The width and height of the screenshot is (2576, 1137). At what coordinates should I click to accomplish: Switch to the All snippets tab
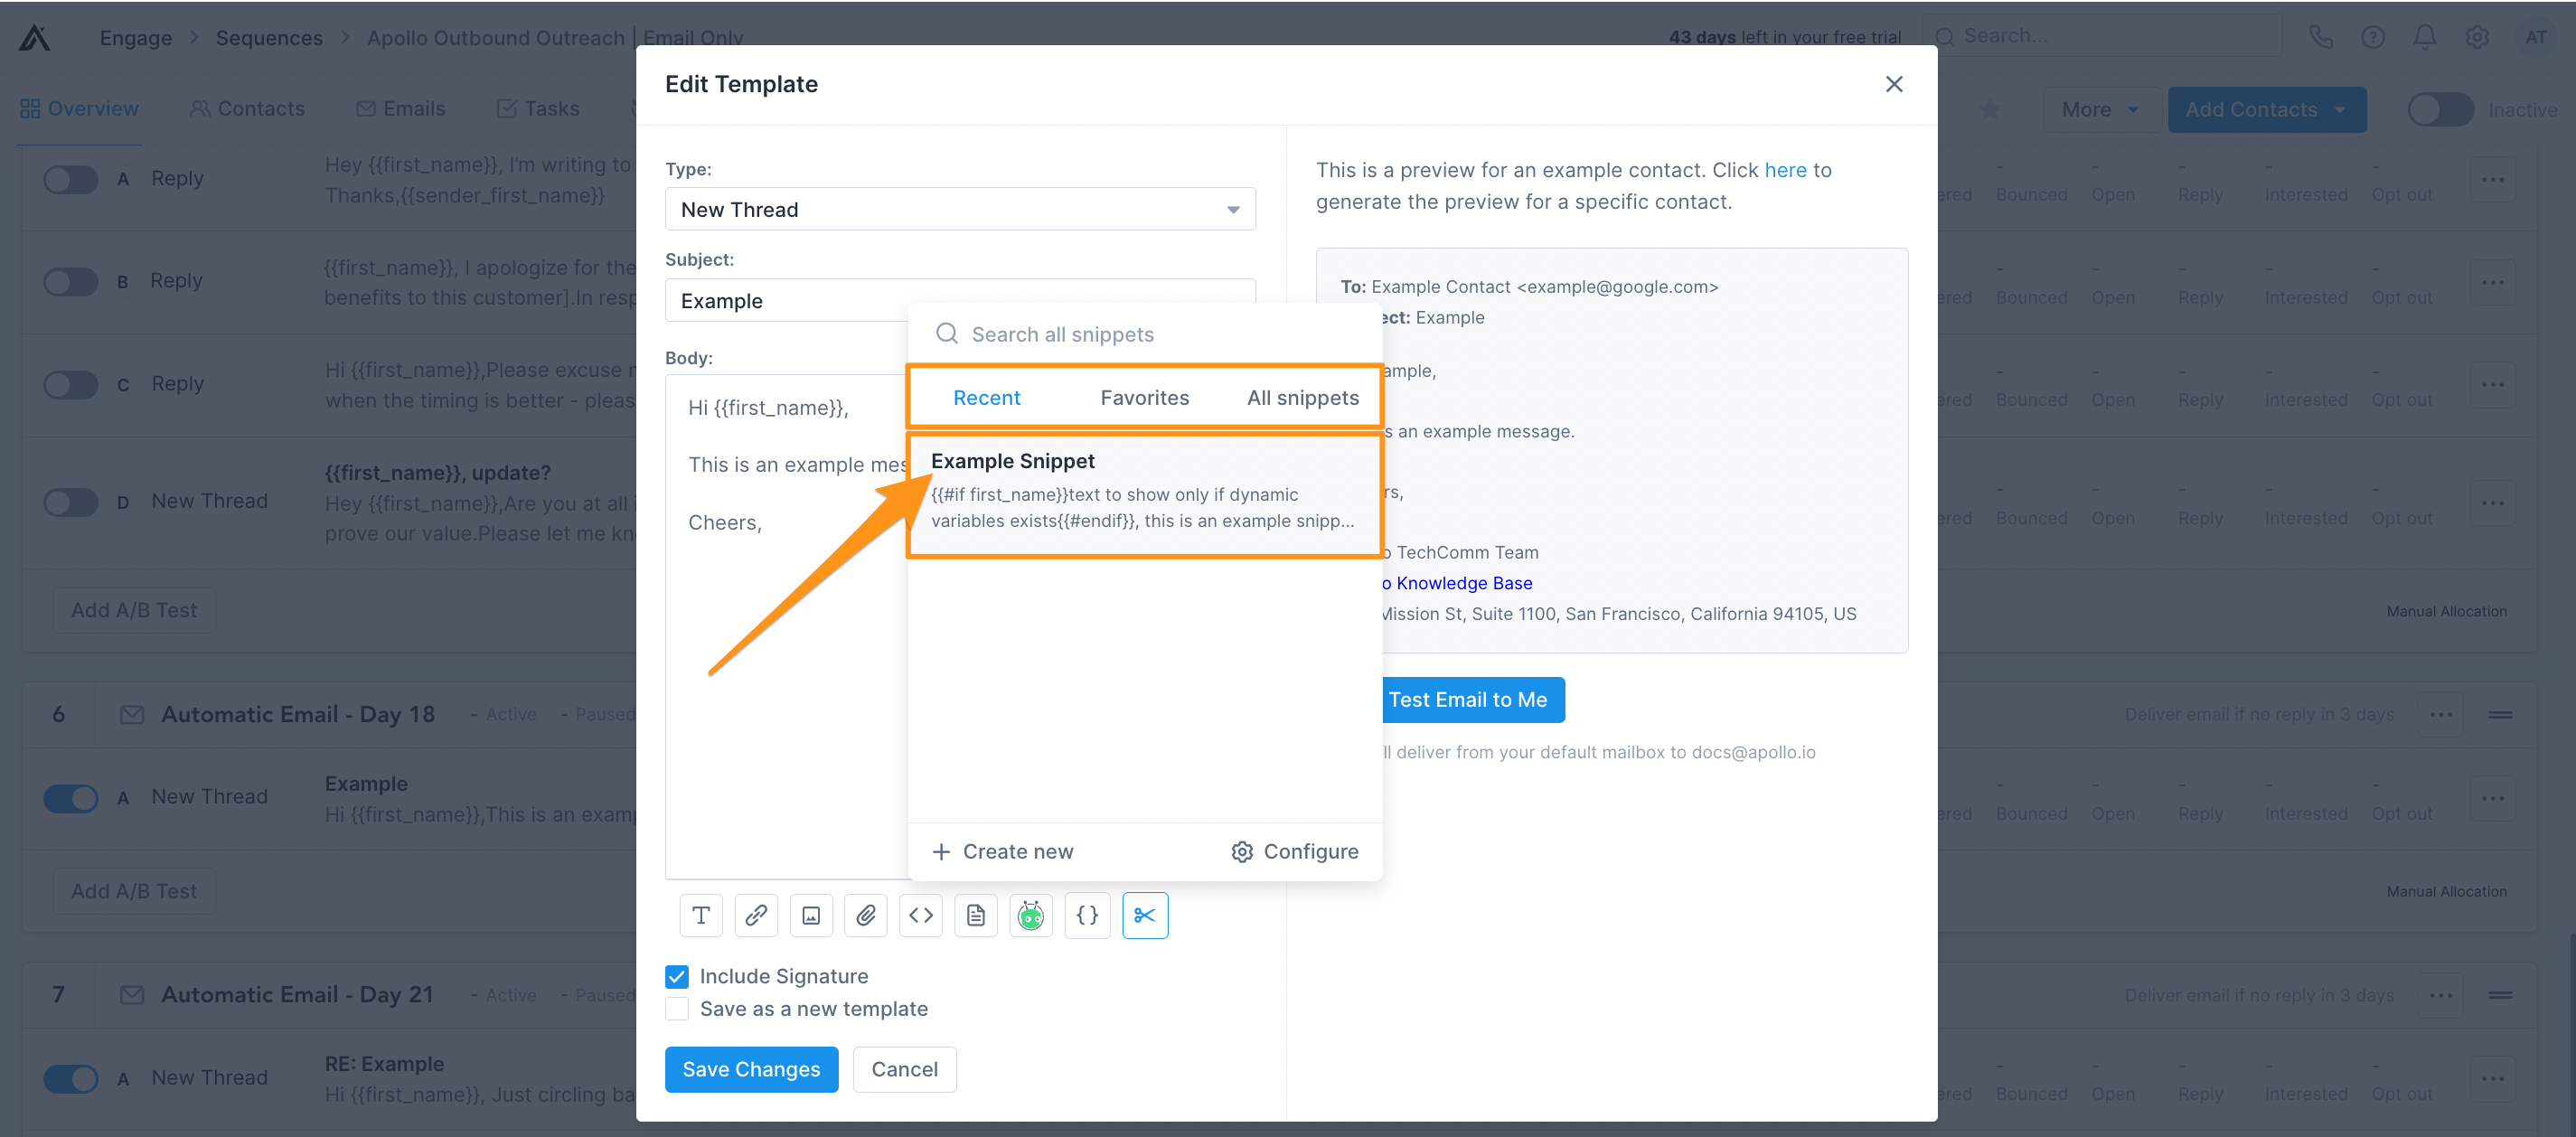pyautogui.click(x=1302, y=397)
